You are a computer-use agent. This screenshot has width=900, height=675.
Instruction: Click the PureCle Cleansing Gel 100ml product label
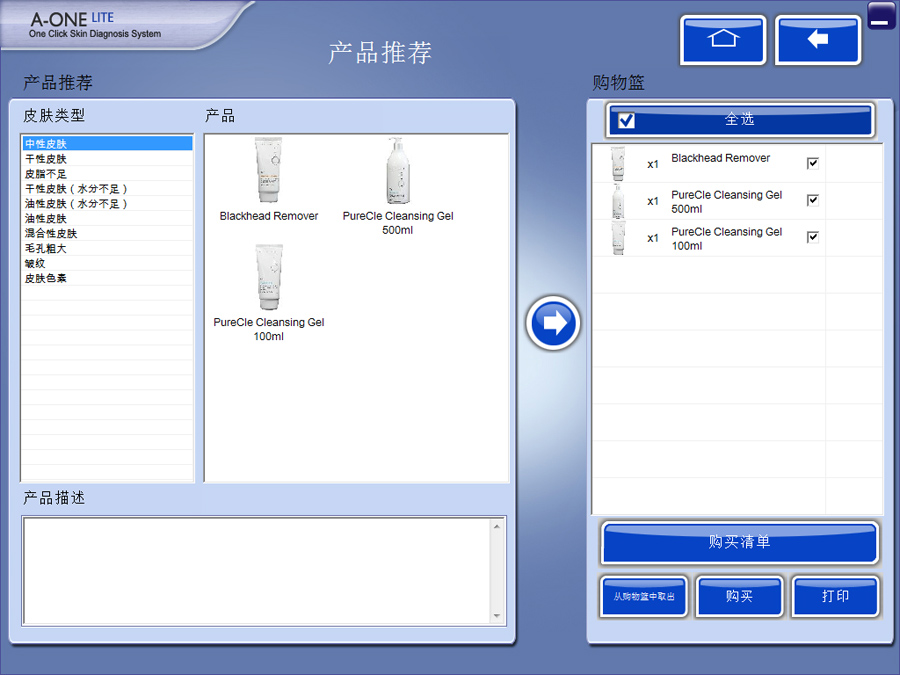point(269,329)
